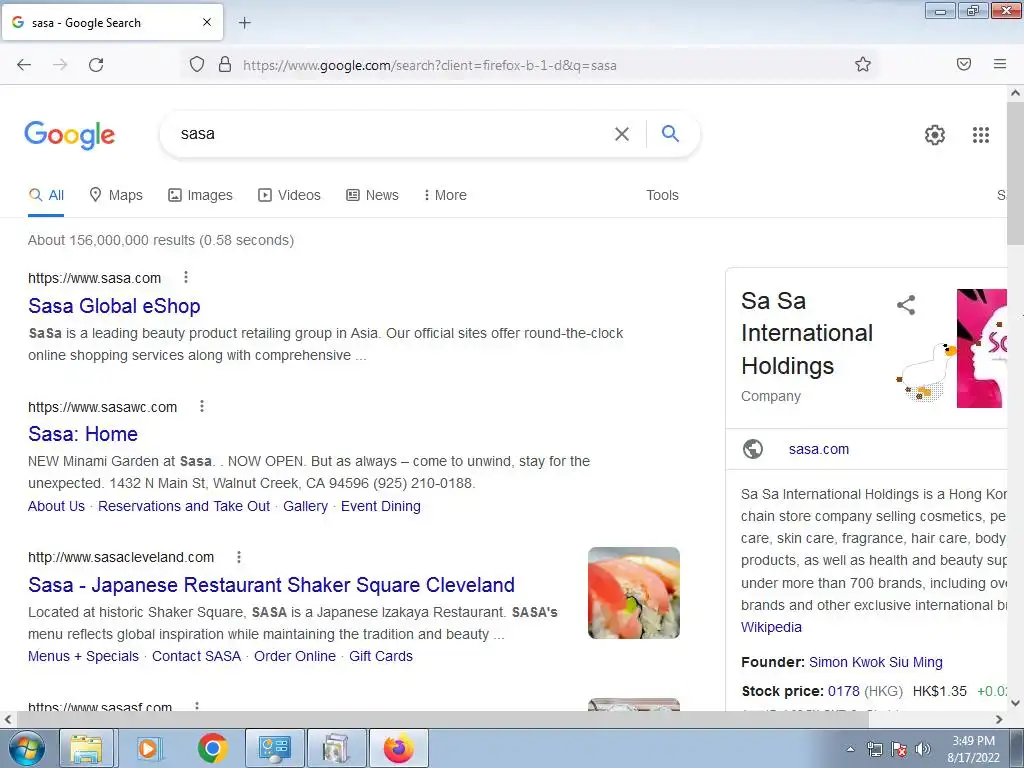Viewport: 1024px width, 768px height.
Task: Share the Sa Sa knowledge panel
Action: pyautogui.click(x=906, y=304)
